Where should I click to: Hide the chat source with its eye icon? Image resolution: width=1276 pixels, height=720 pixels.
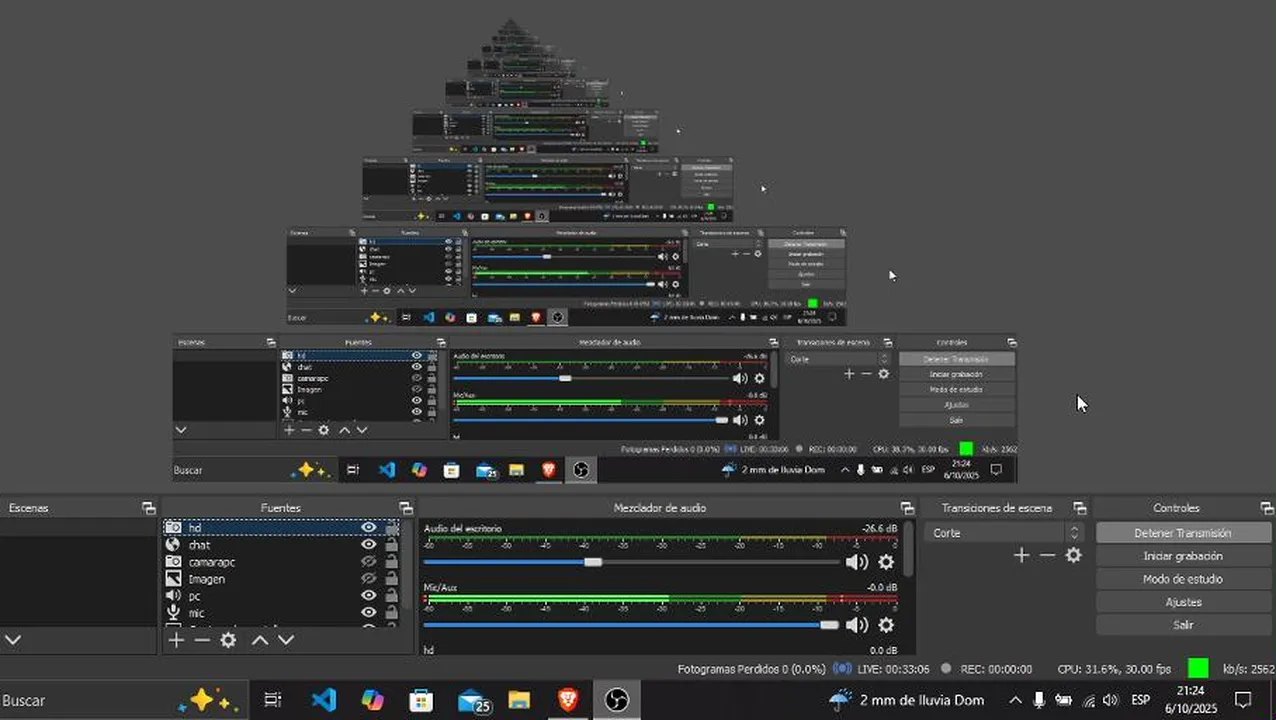[x=369, y=544]
